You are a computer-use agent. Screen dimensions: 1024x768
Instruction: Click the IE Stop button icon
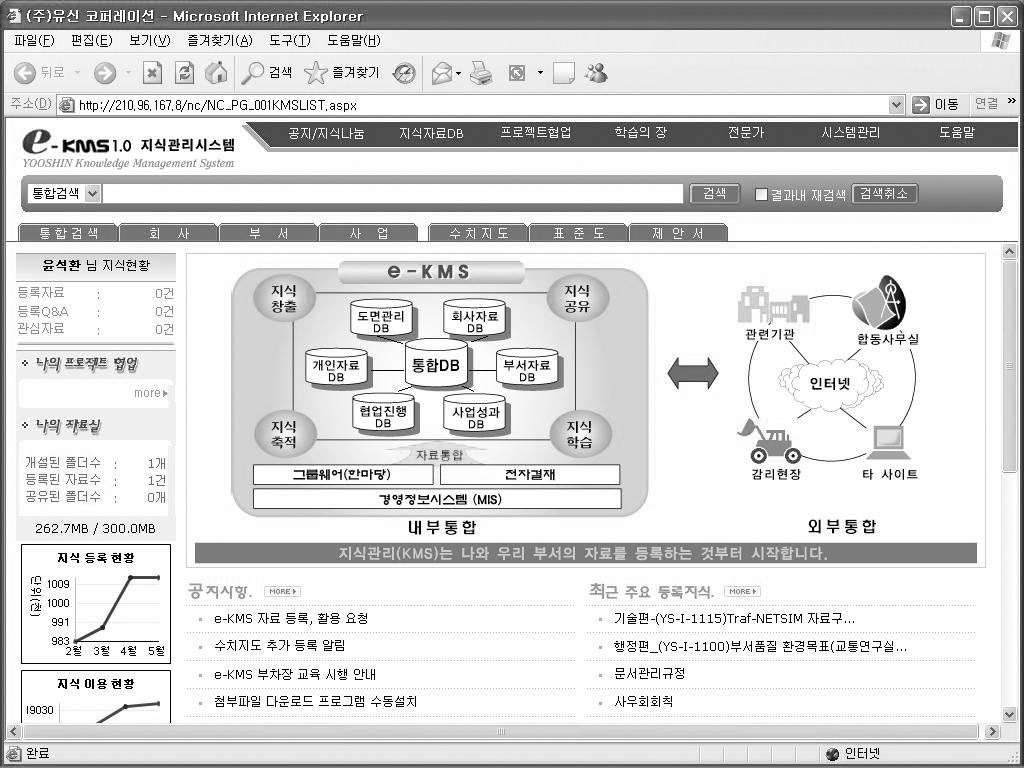coord(152,73)
